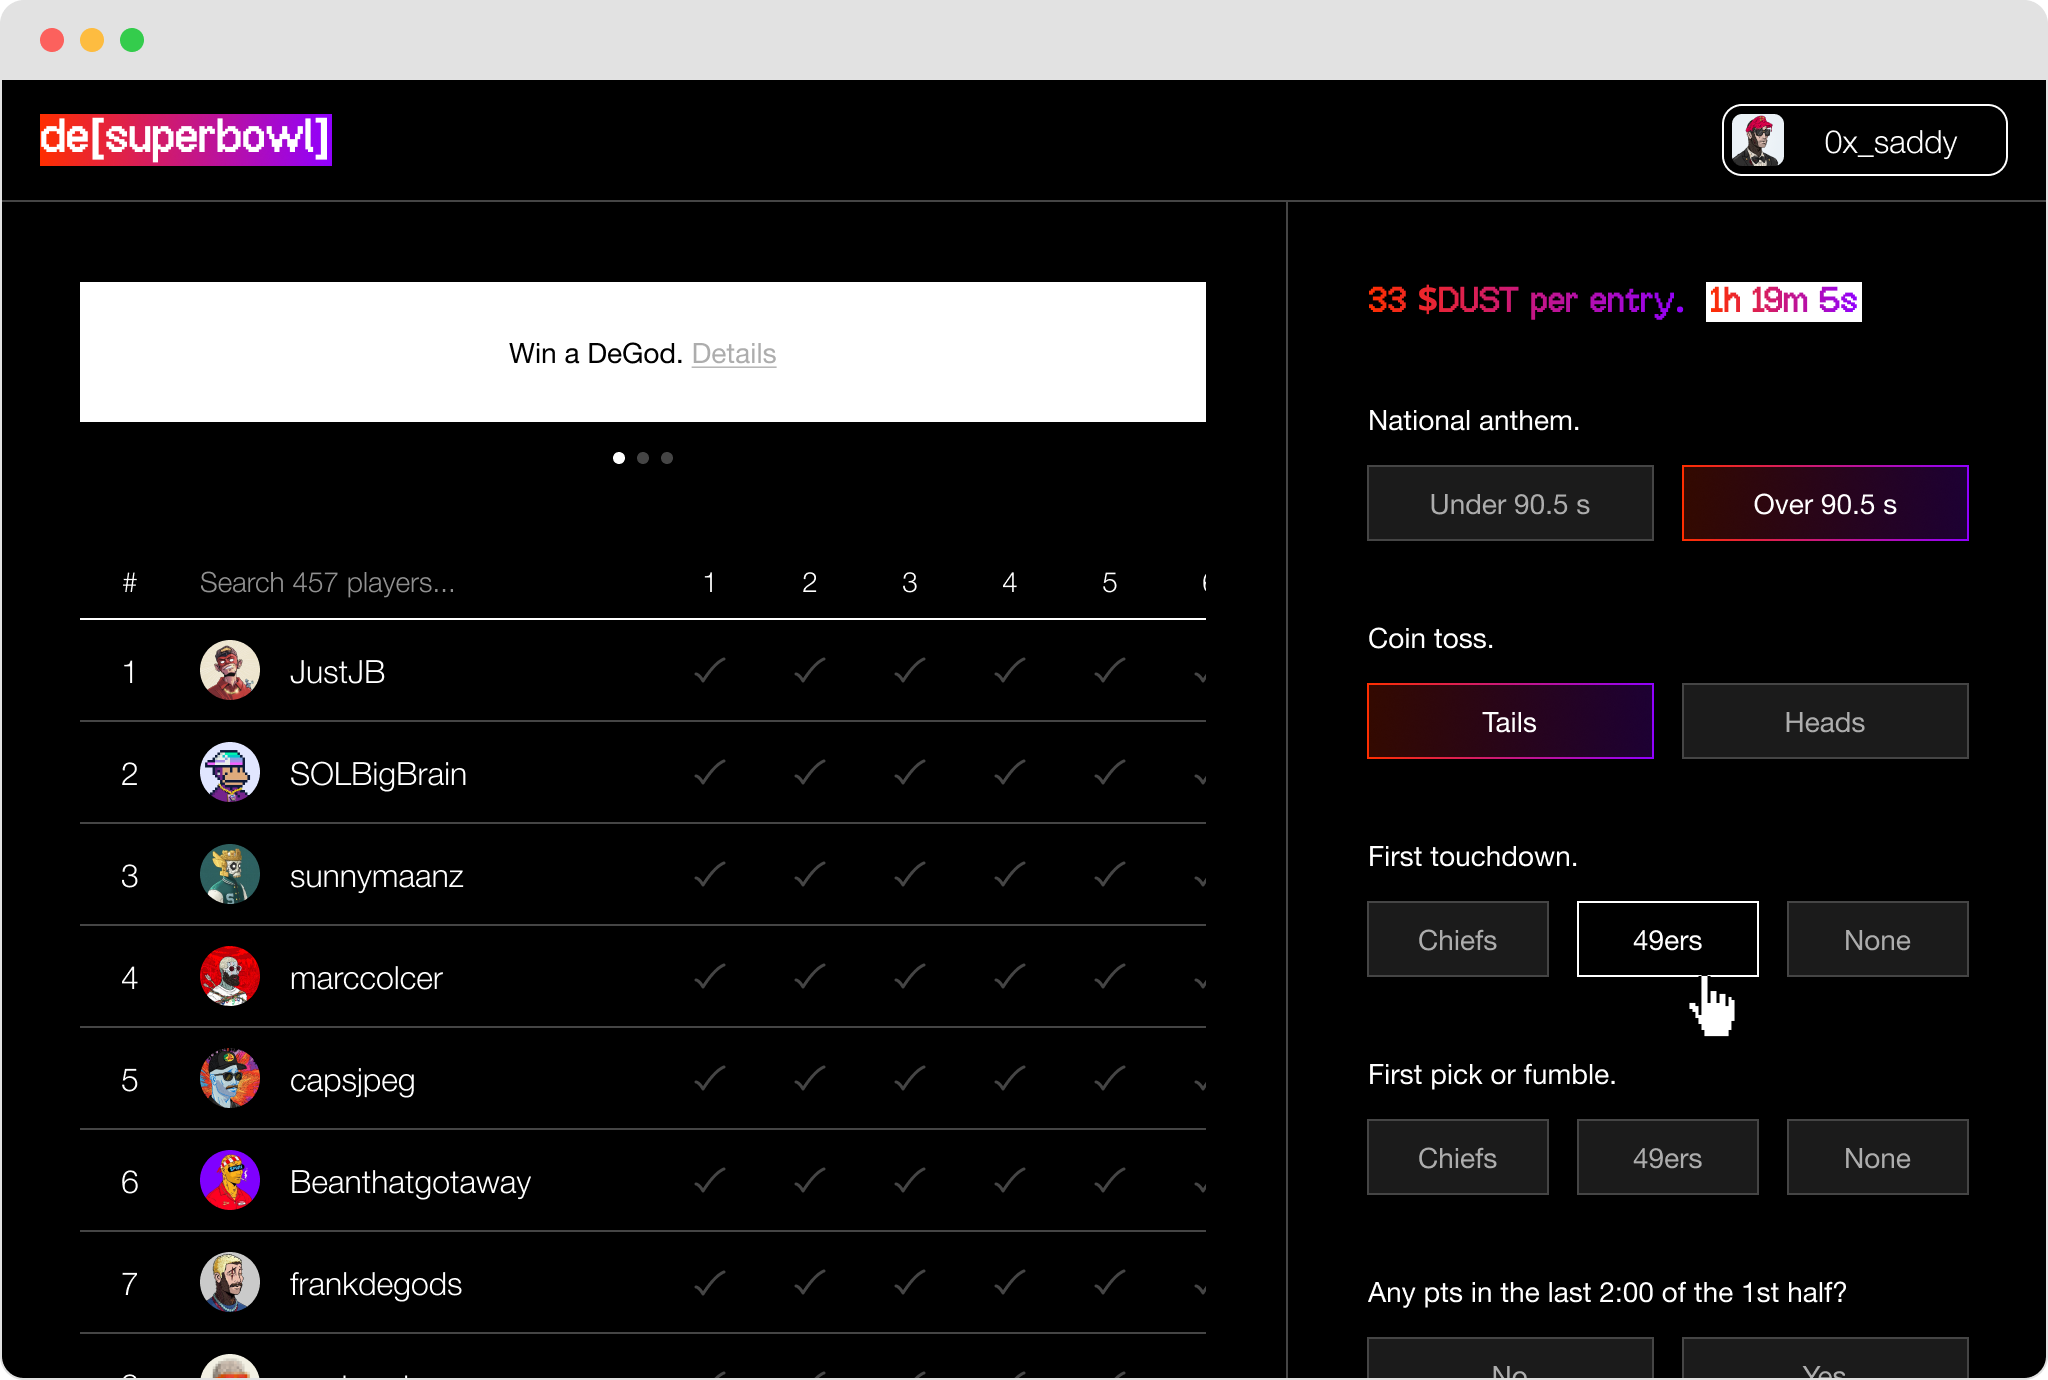Image resolution: width=2048 pixels, height=1380 pixels.
Task: Click column header 1
Action: coord(709,583)
